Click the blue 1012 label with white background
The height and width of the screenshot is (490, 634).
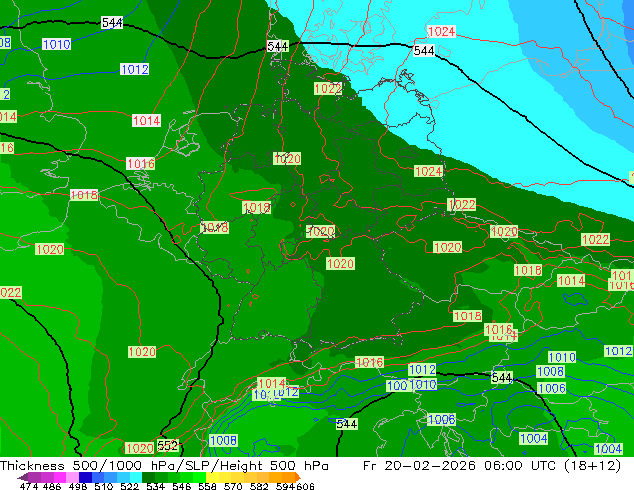pos(135,69)
